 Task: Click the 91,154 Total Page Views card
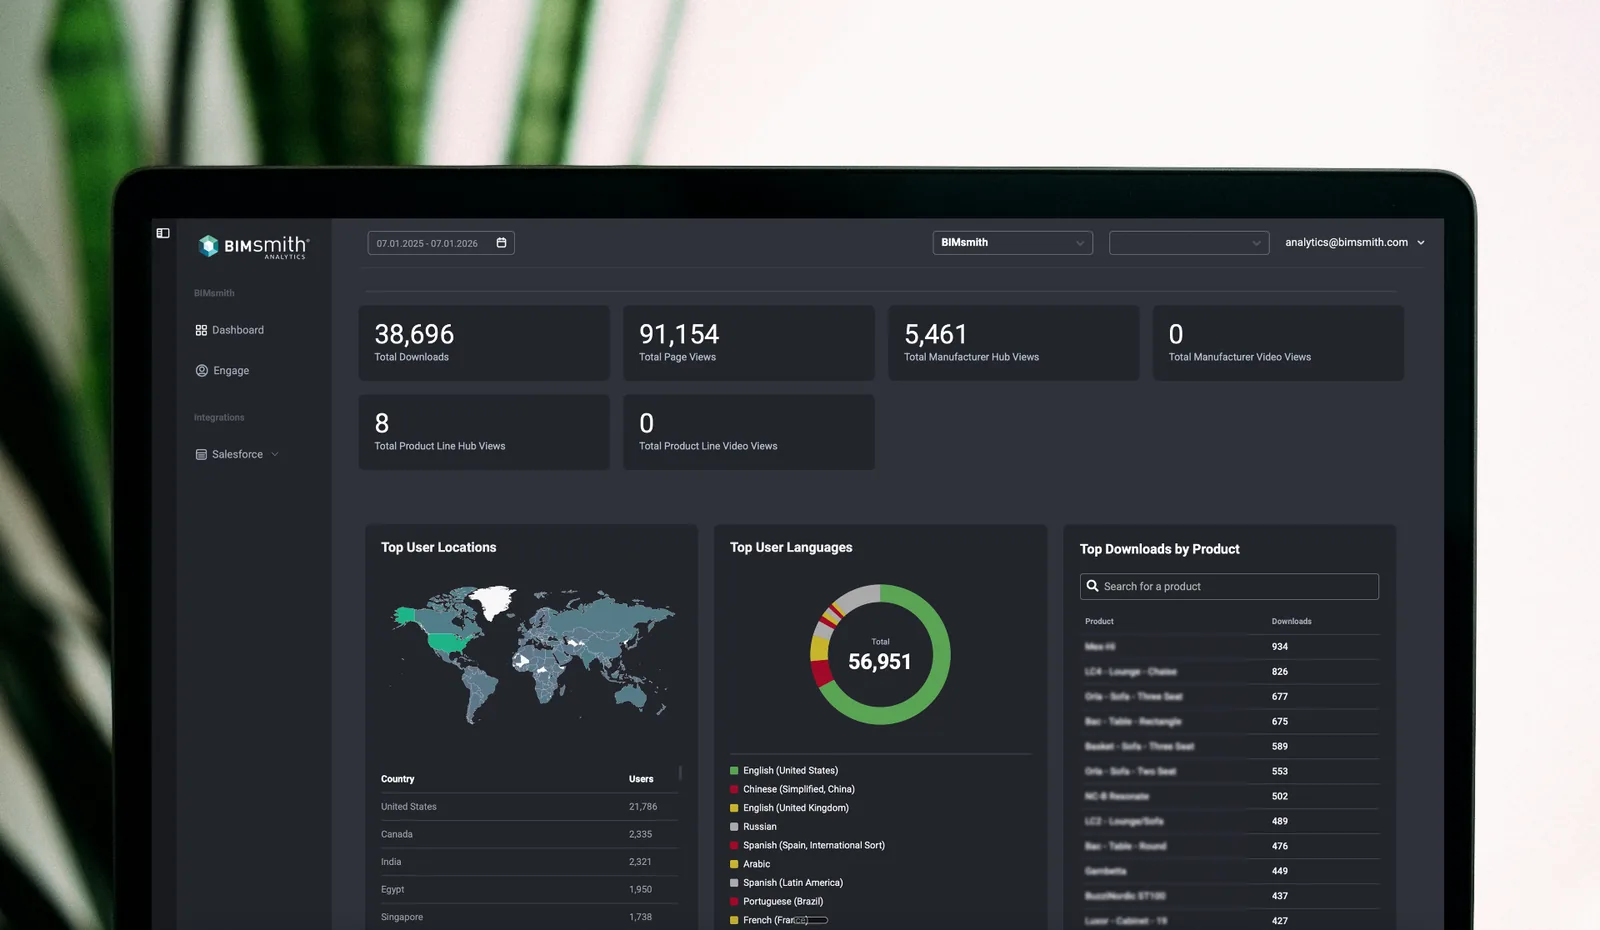[x=749, y=343]
